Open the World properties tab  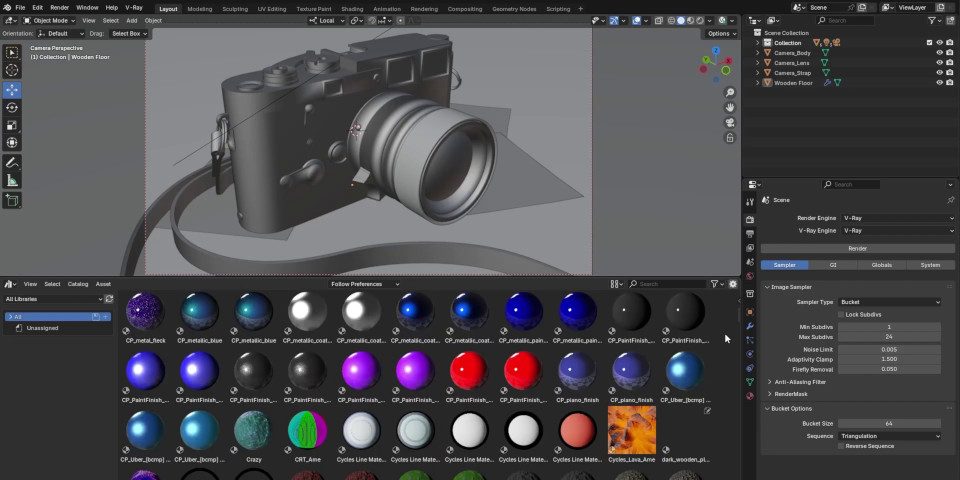coord(750,276)
